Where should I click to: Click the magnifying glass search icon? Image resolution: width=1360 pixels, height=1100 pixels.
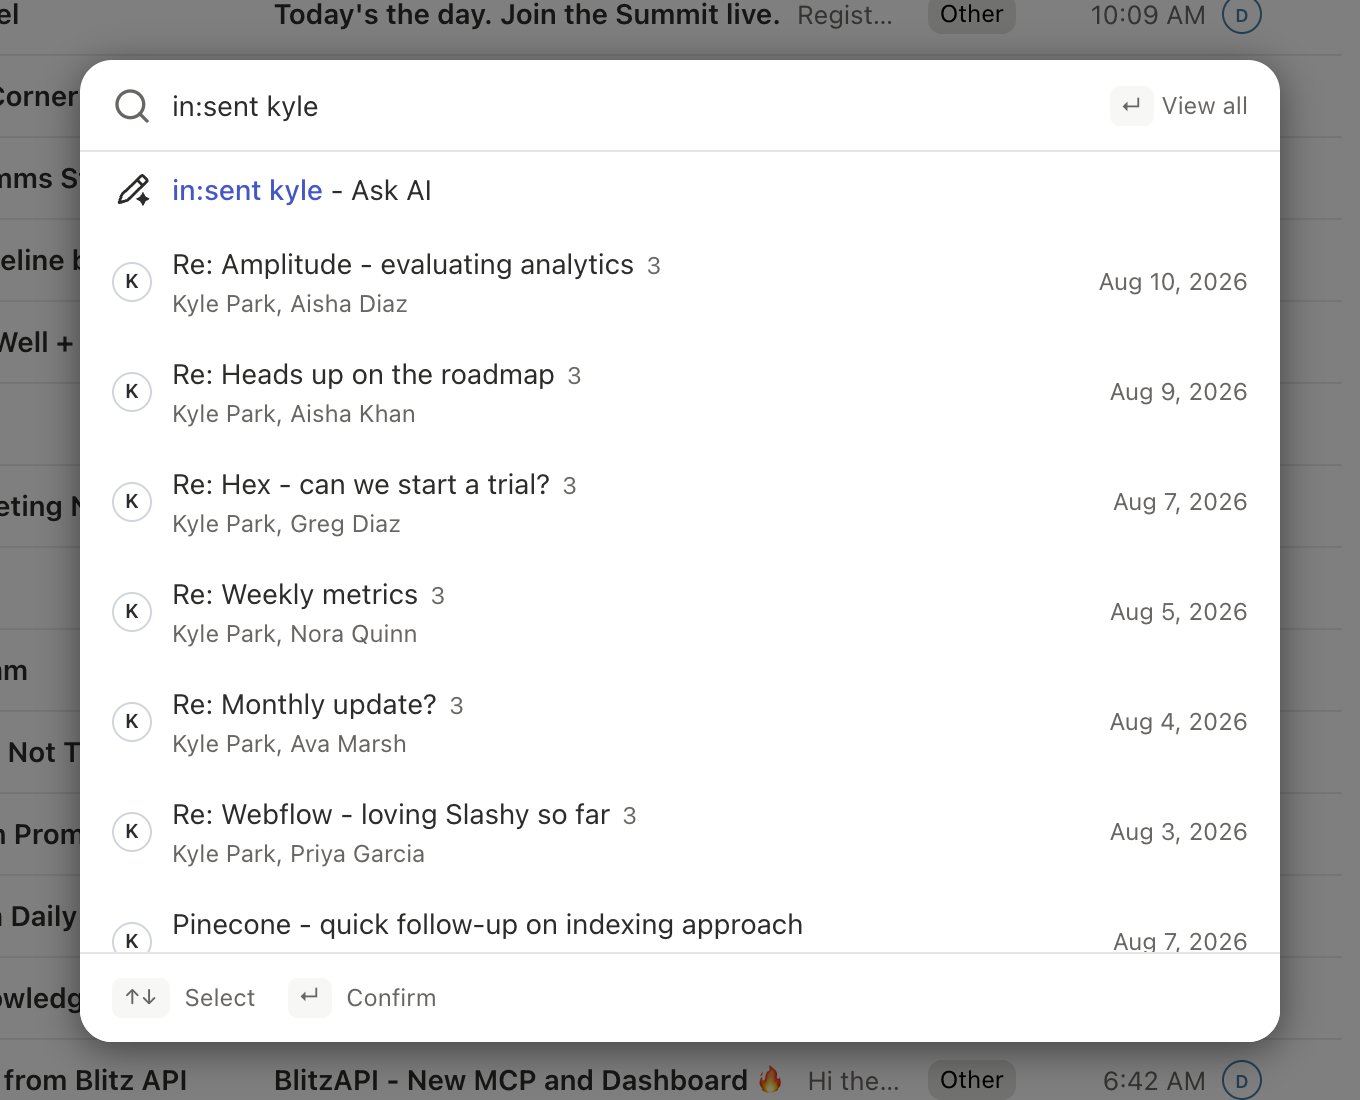tap(132, 106)
